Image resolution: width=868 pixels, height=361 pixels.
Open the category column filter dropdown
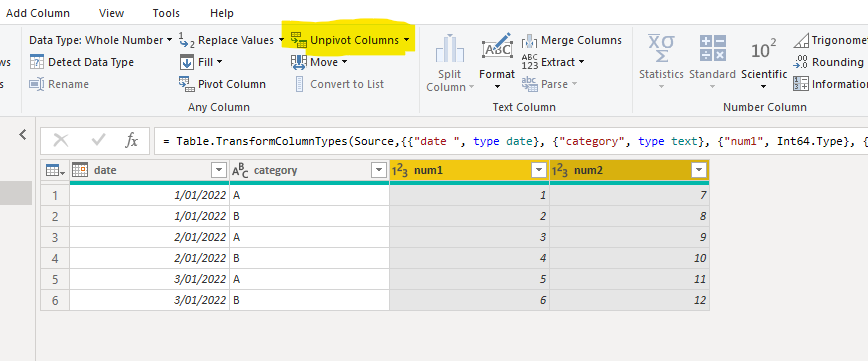(x=379, y=171)
